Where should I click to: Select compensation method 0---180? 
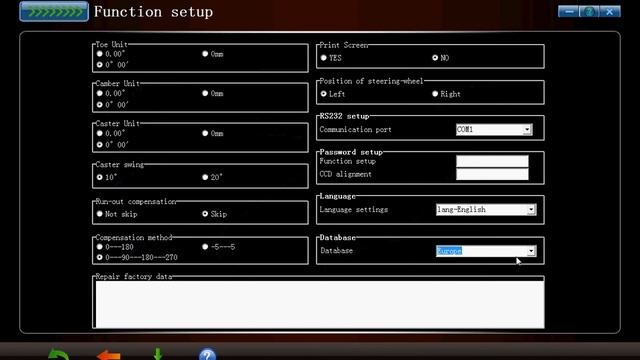[100, 247]
